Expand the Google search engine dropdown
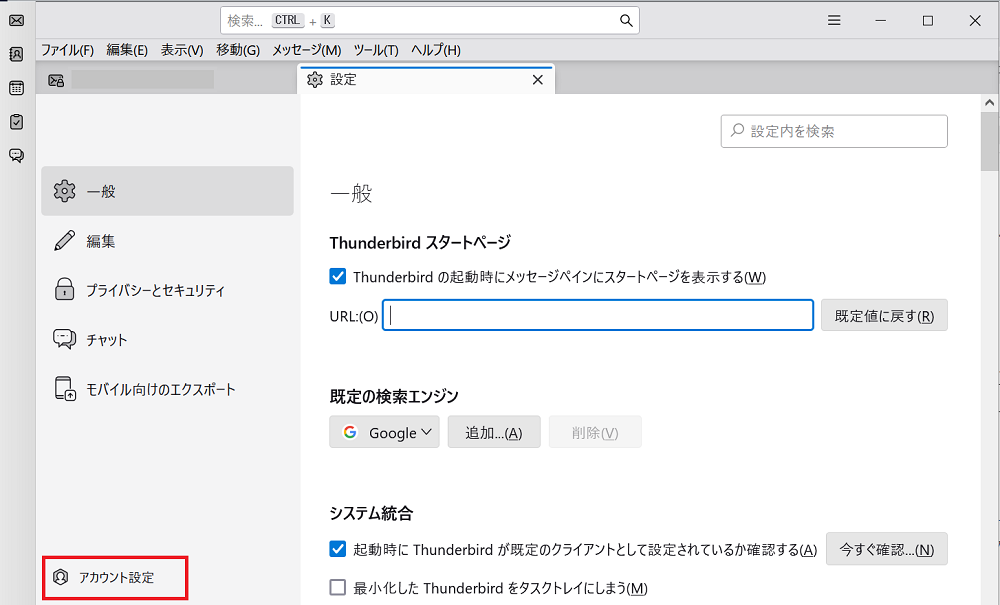 (384, 433)
